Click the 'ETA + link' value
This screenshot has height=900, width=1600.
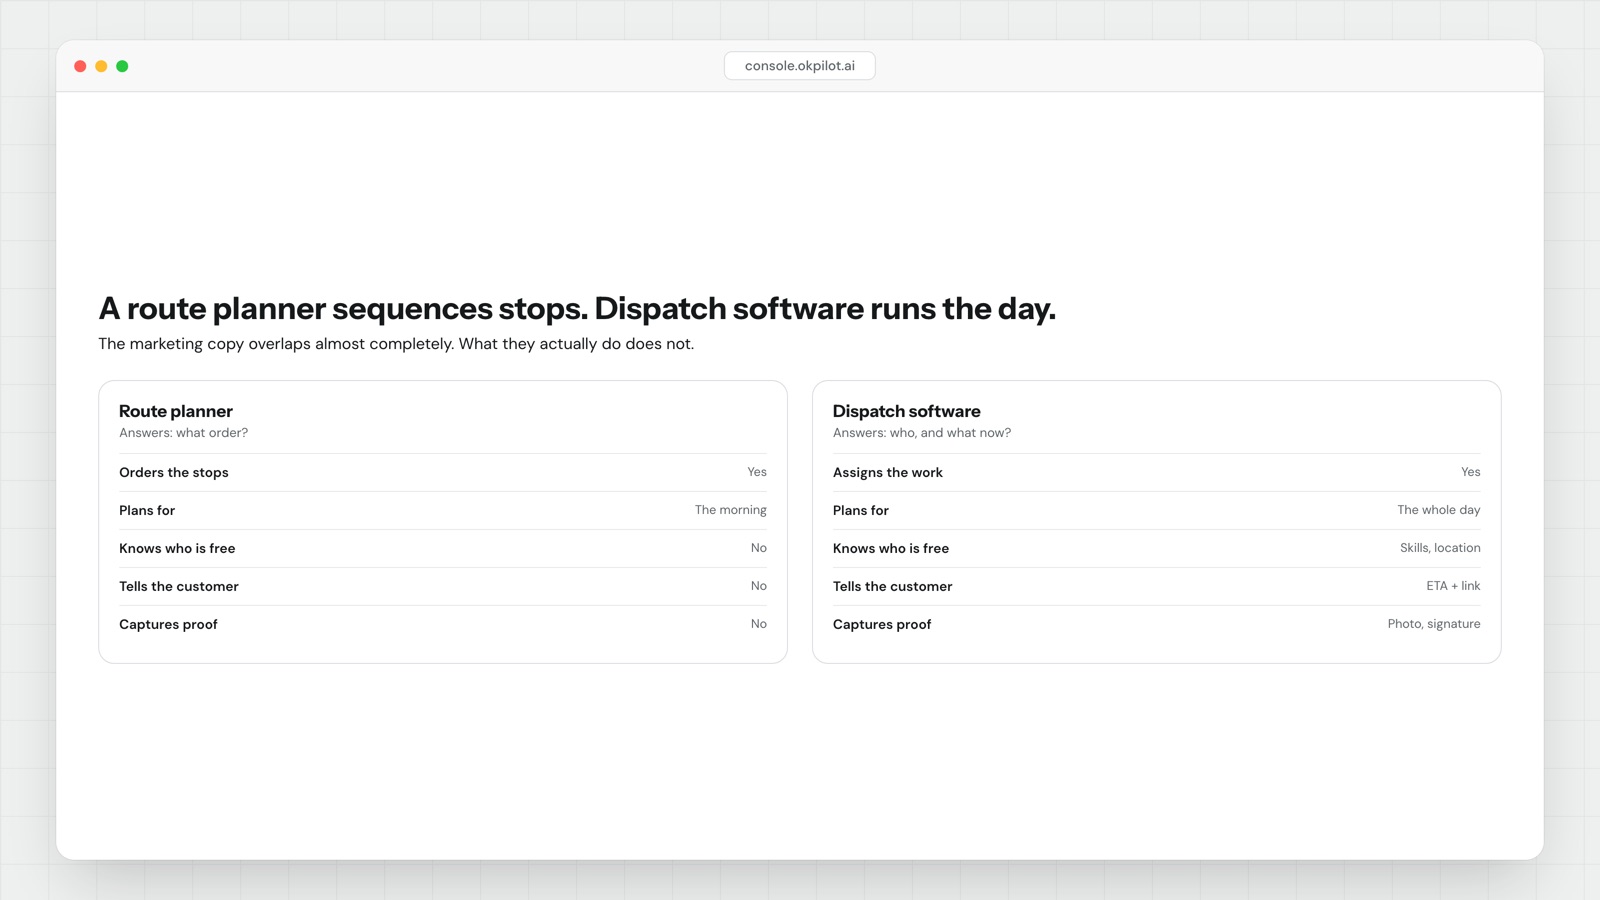tap(1453, 586)
